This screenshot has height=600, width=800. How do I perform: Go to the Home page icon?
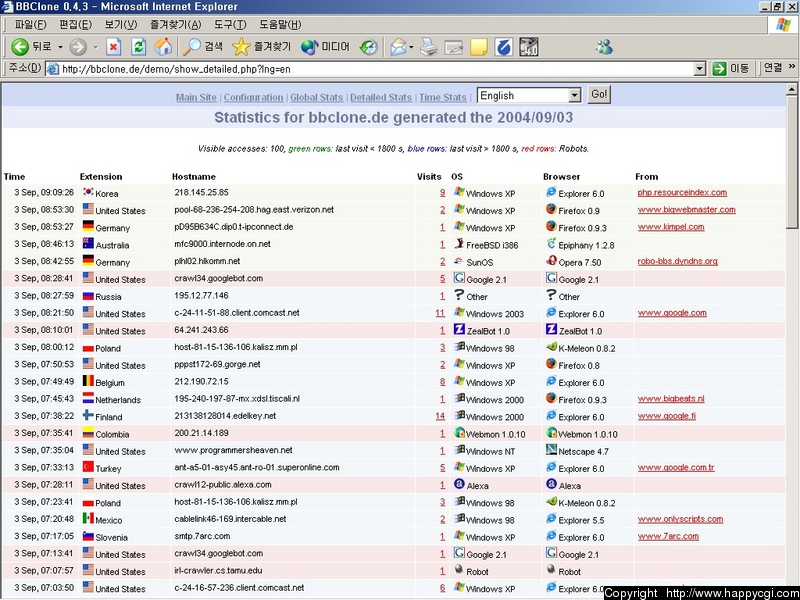[x=164, y=47]
